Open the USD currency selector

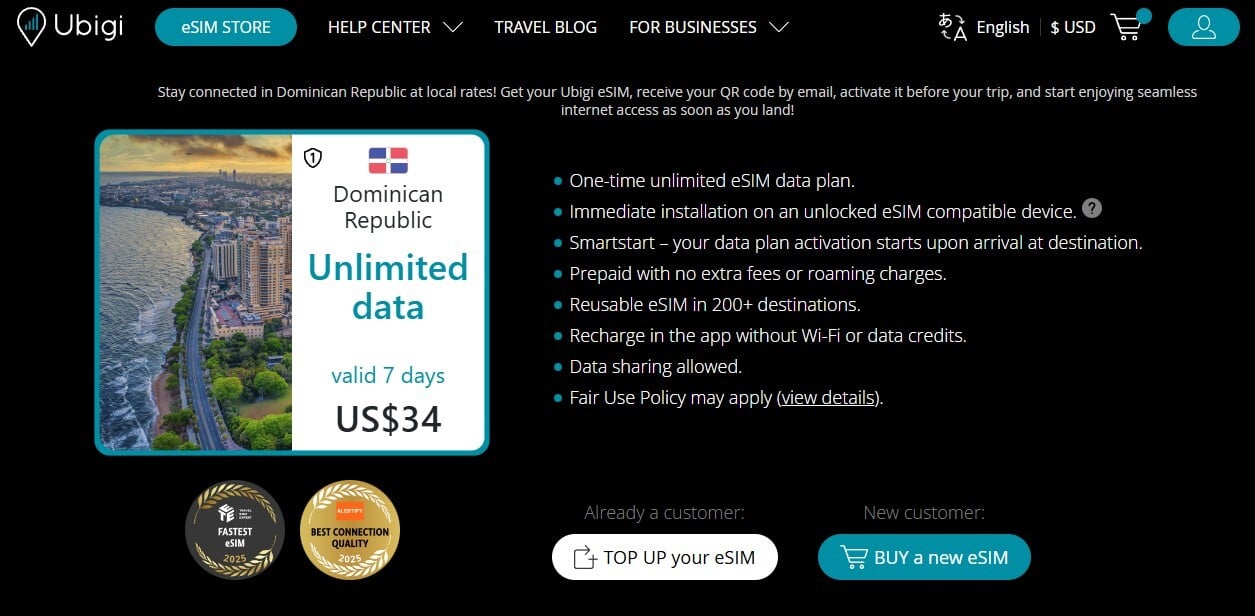pyautogui.click(x=1073, y=27)
